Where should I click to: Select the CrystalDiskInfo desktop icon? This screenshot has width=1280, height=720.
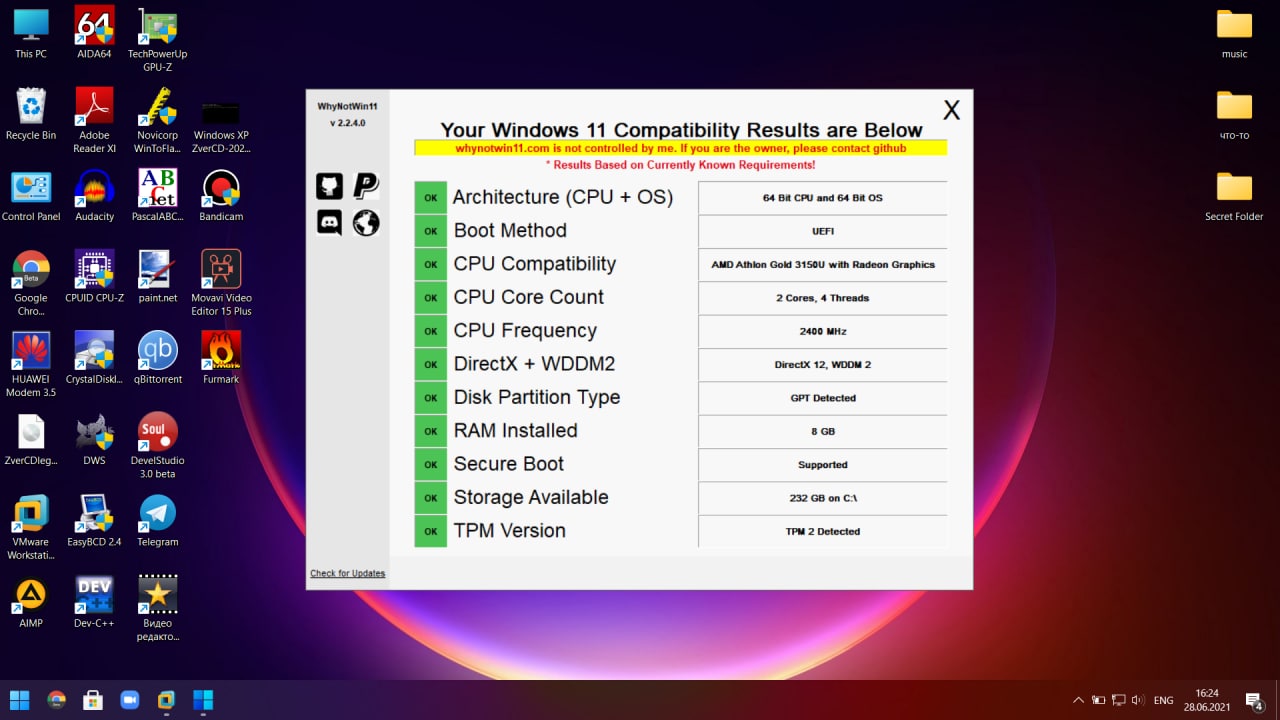[x=94, y=358]
